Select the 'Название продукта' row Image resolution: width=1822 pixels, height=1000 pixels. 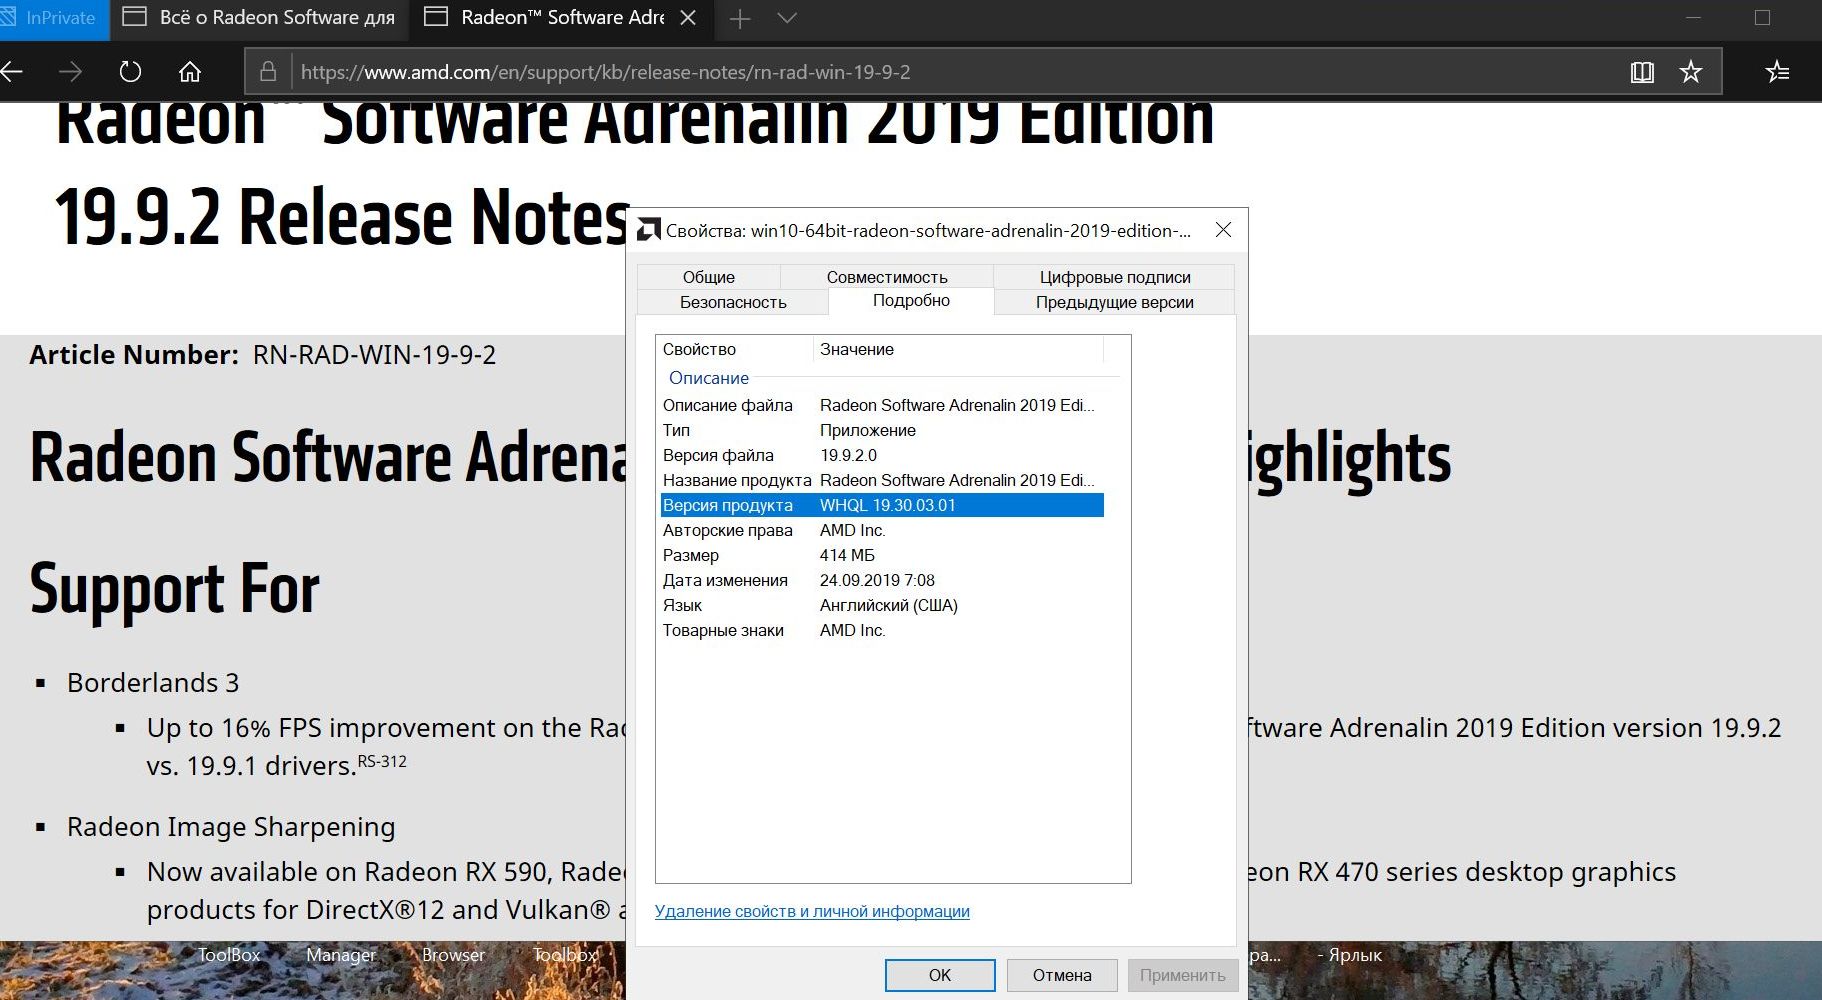(x=882, y=480)
